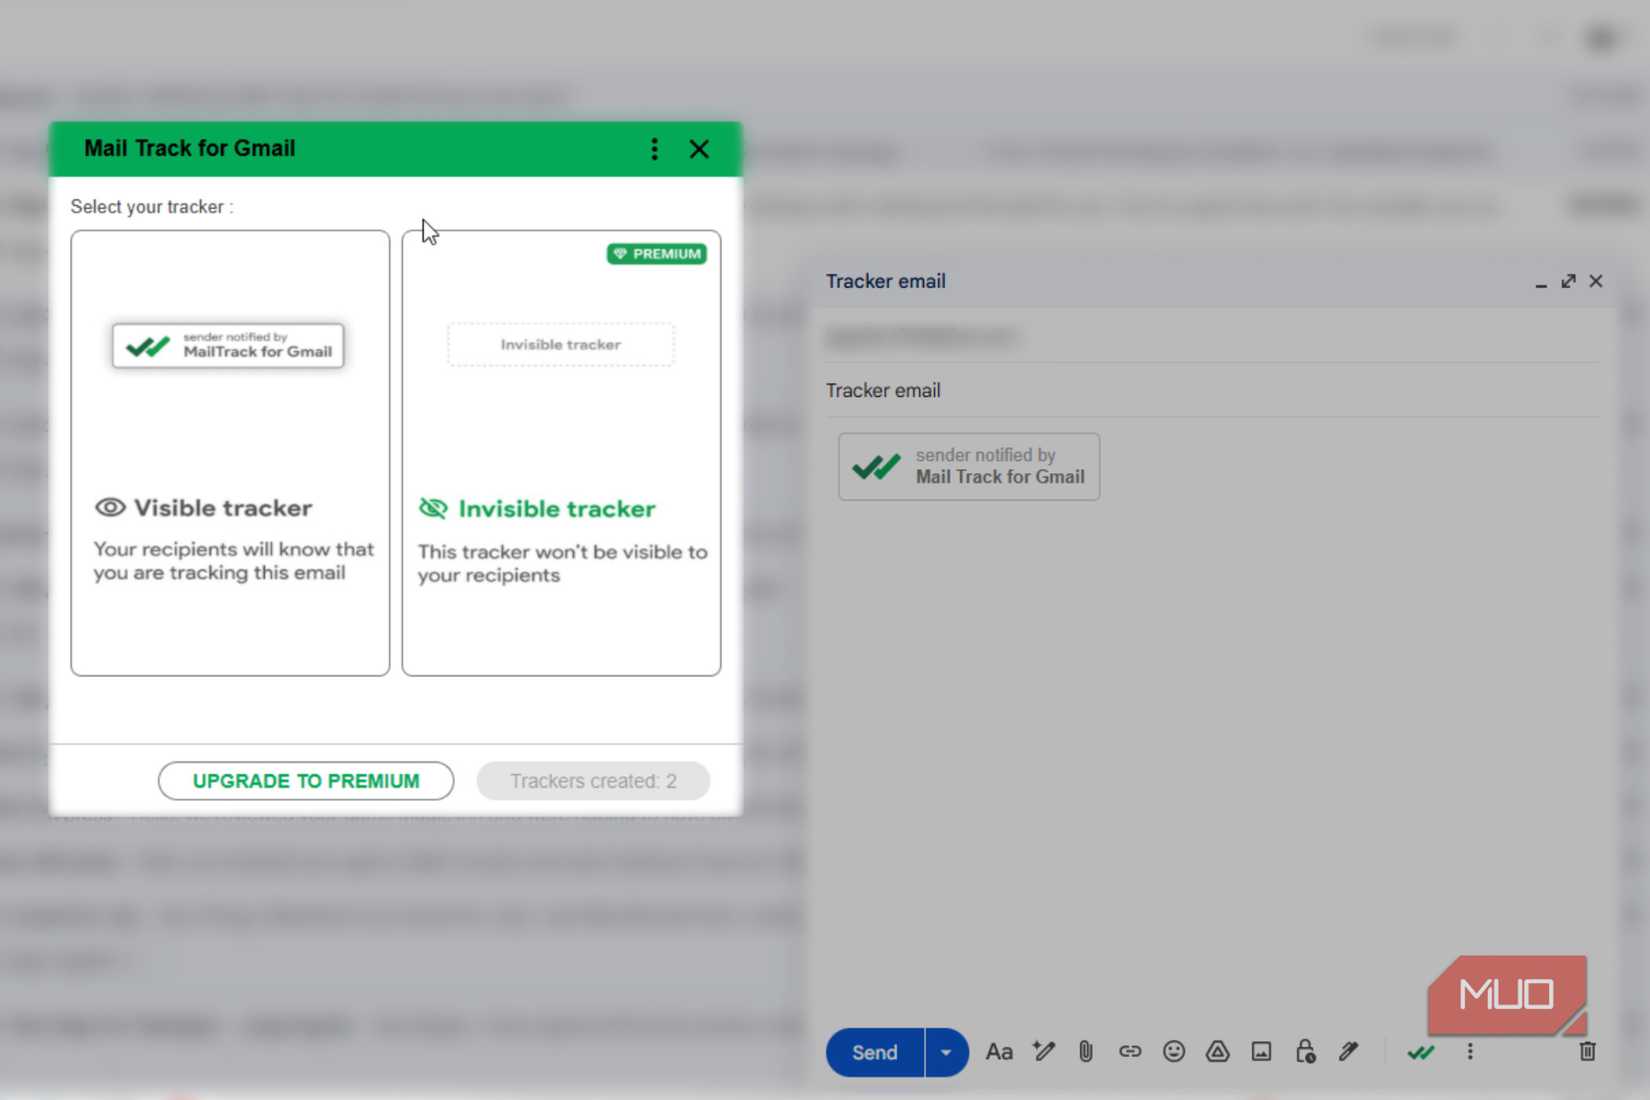Insert link using the chain icon

1130,1051
